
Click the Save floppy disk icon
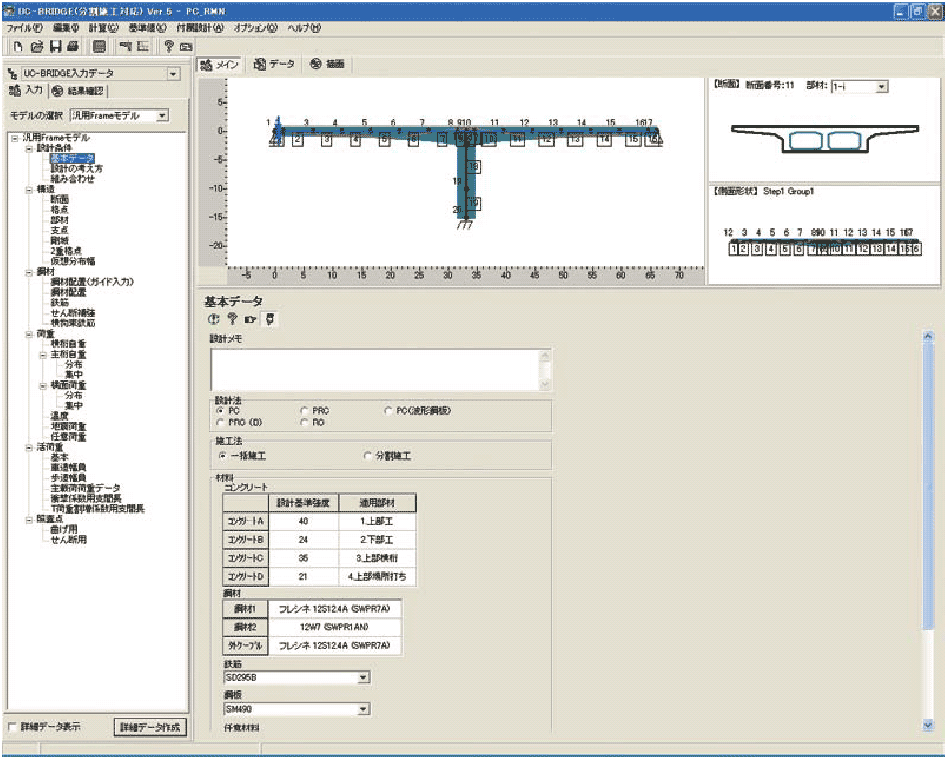[56, 46]
